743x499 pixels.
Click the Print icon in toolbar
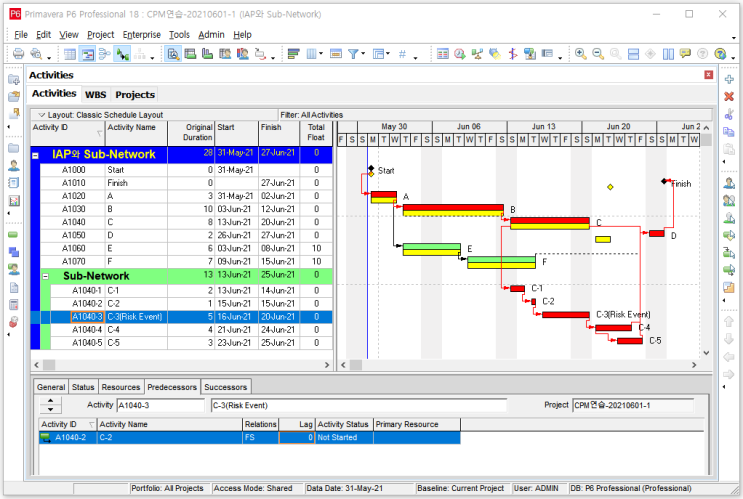(18, 54)
